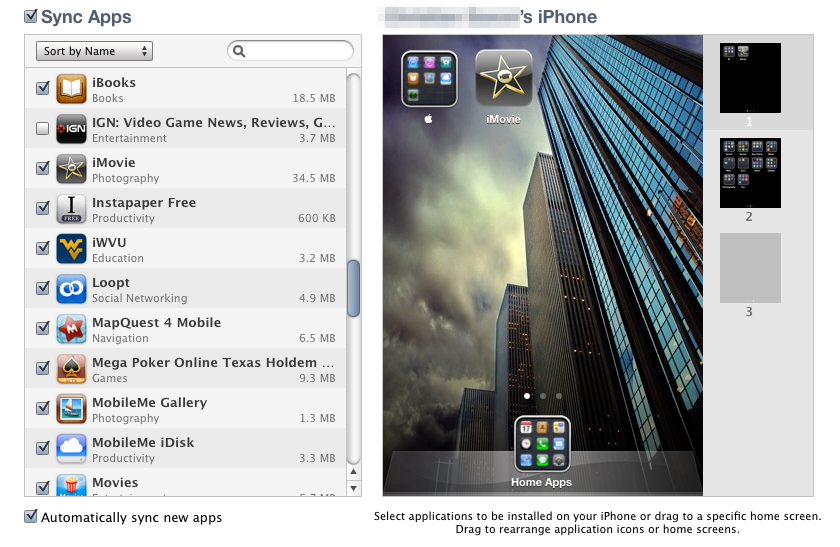Select home screen thumbnail 1
840x547 pixels.
coord(750,78)
